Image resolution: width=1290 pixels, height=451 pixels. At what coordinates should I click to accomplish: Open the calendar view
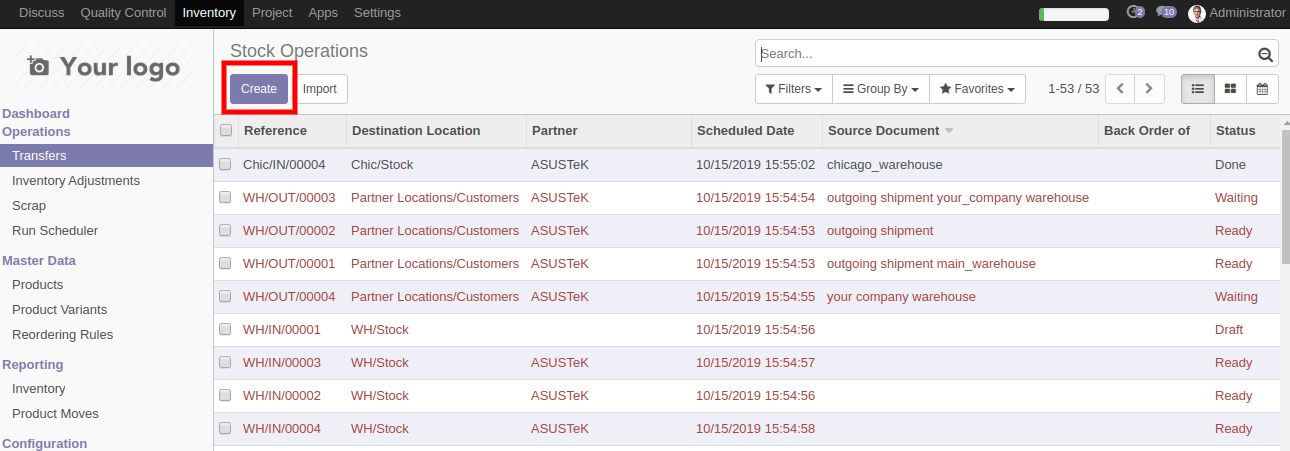1262,89
